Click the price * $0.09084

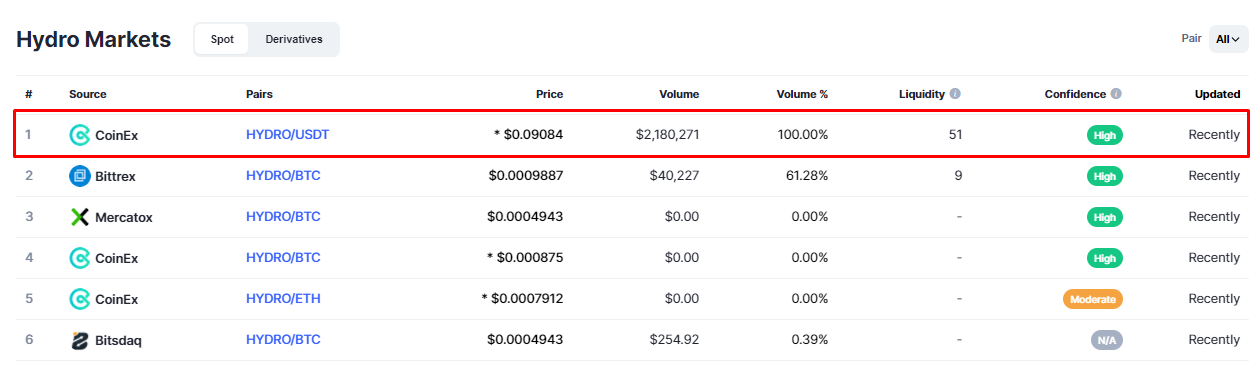tap(528, 135)
